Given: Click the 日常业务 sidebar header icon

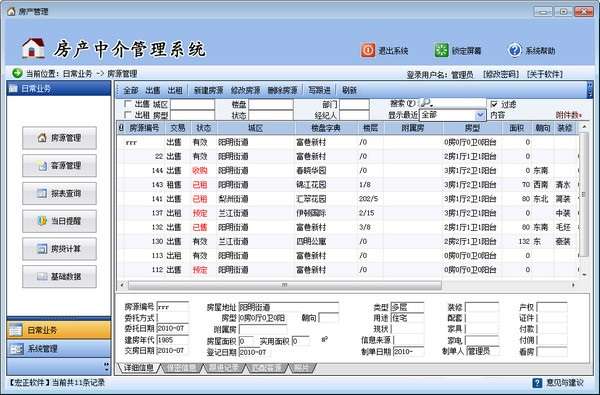Looking at the screenshot, I should coord(13,89).
